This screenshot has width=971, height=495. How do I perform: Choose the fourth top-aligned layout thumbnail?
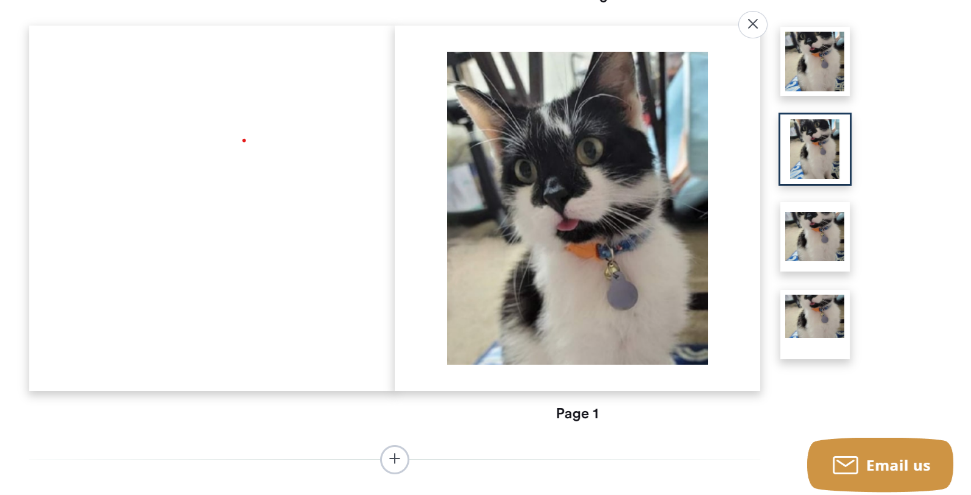pyautogui.click(x=815, y=324)
